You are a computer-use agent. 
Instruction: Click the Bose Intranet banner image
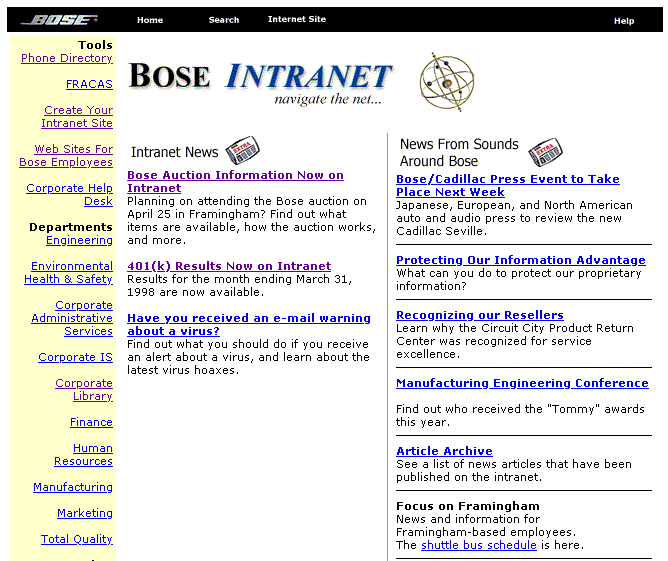coord(262,82)
